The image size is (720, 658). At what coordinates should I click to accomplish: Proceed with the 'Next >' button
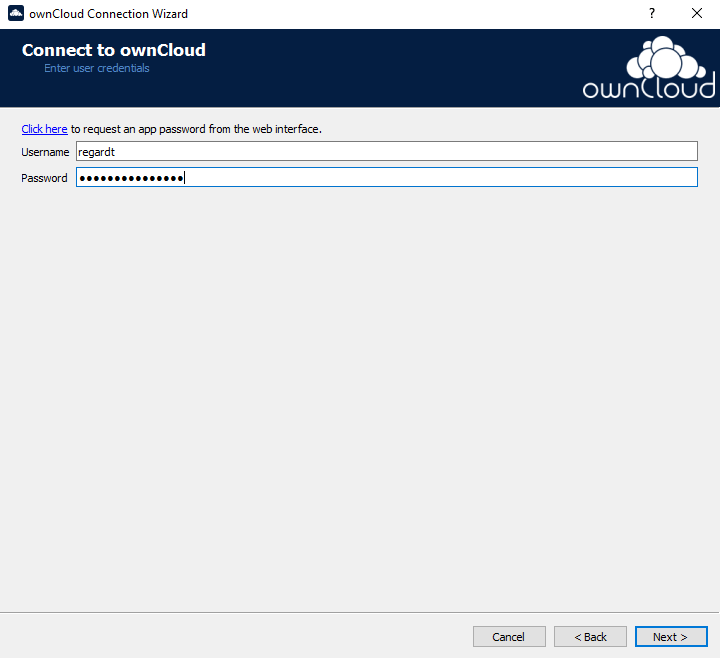click(x=671, y=636)
